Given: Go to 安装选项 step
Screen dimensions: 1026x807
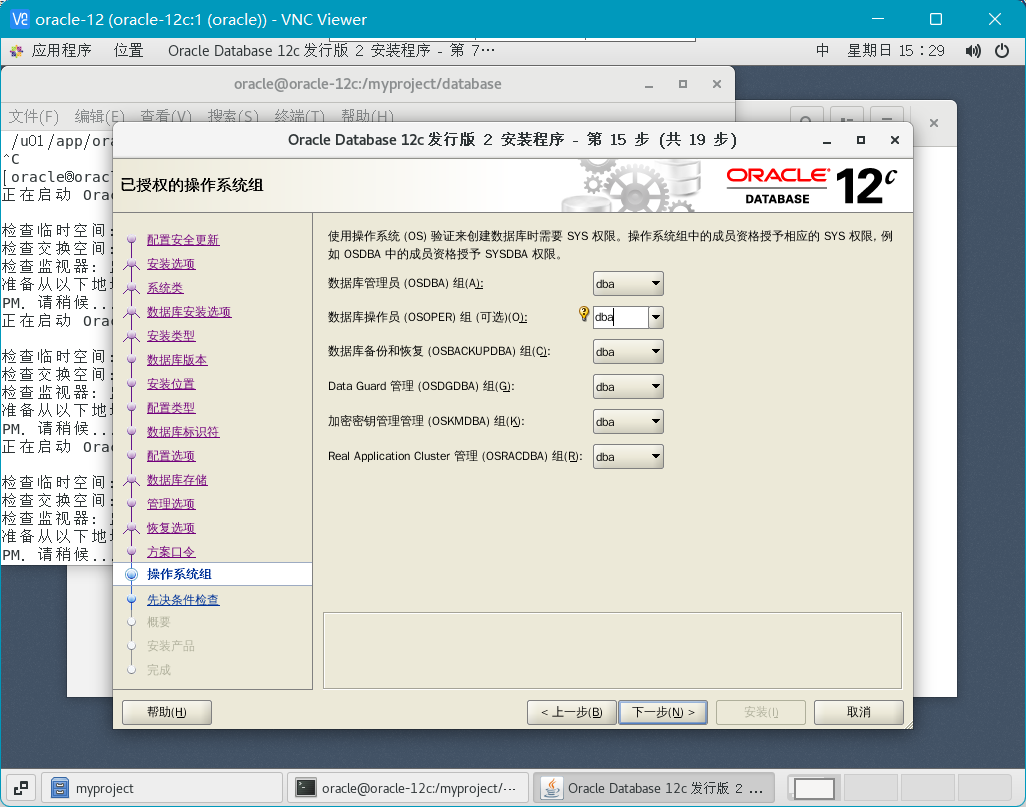Looking at the screenshot, I should (x=171, y=264).
